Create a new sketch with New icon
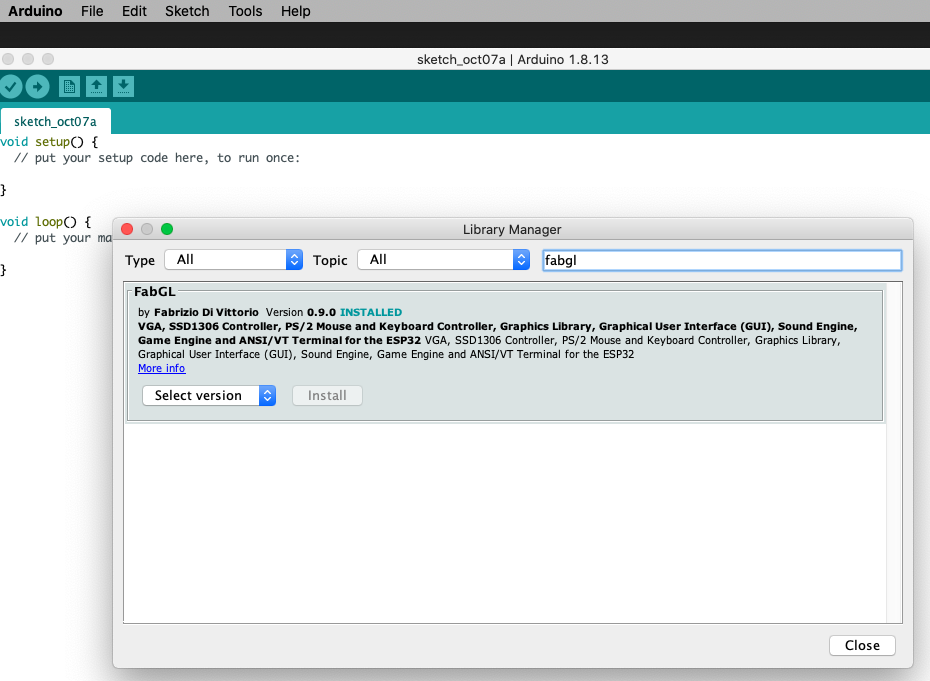The image size is (930, 681). [x=69, y=87]
